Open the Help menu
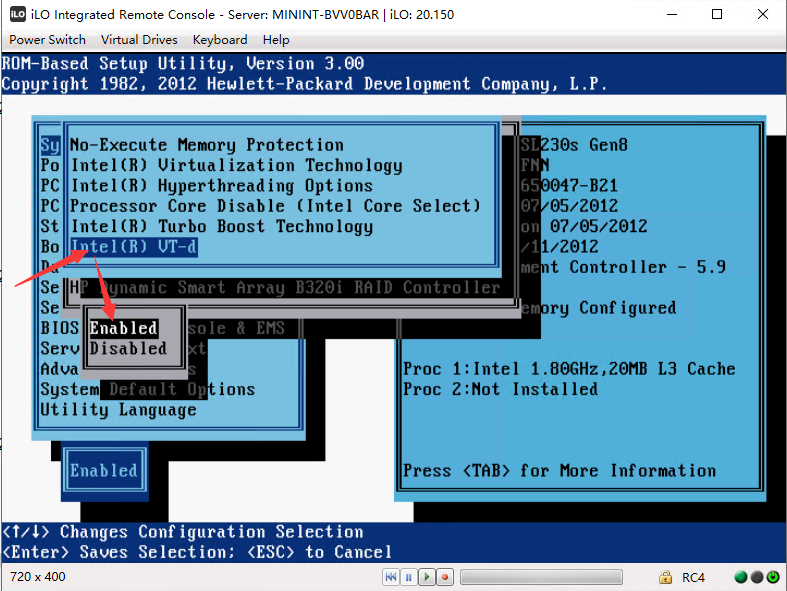 click(276, 40)
